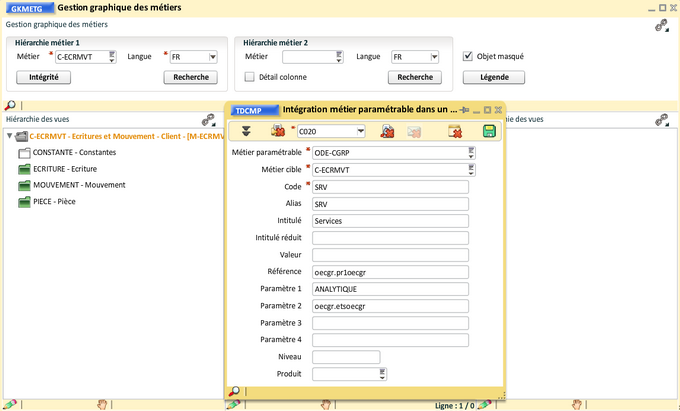Click the double-chevron expand icon in dialog toolbar

(x=246, y=131)
